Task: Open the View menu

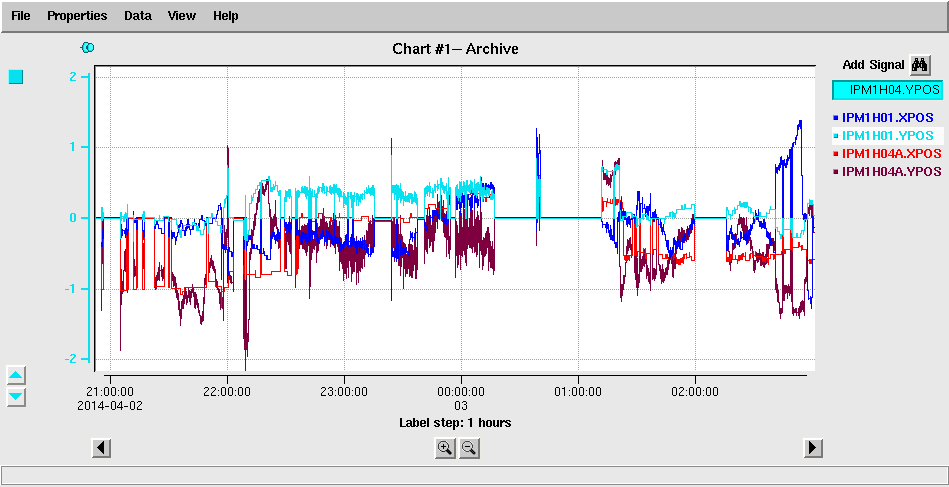Action: pyautogui.click(x=182, y=16)
